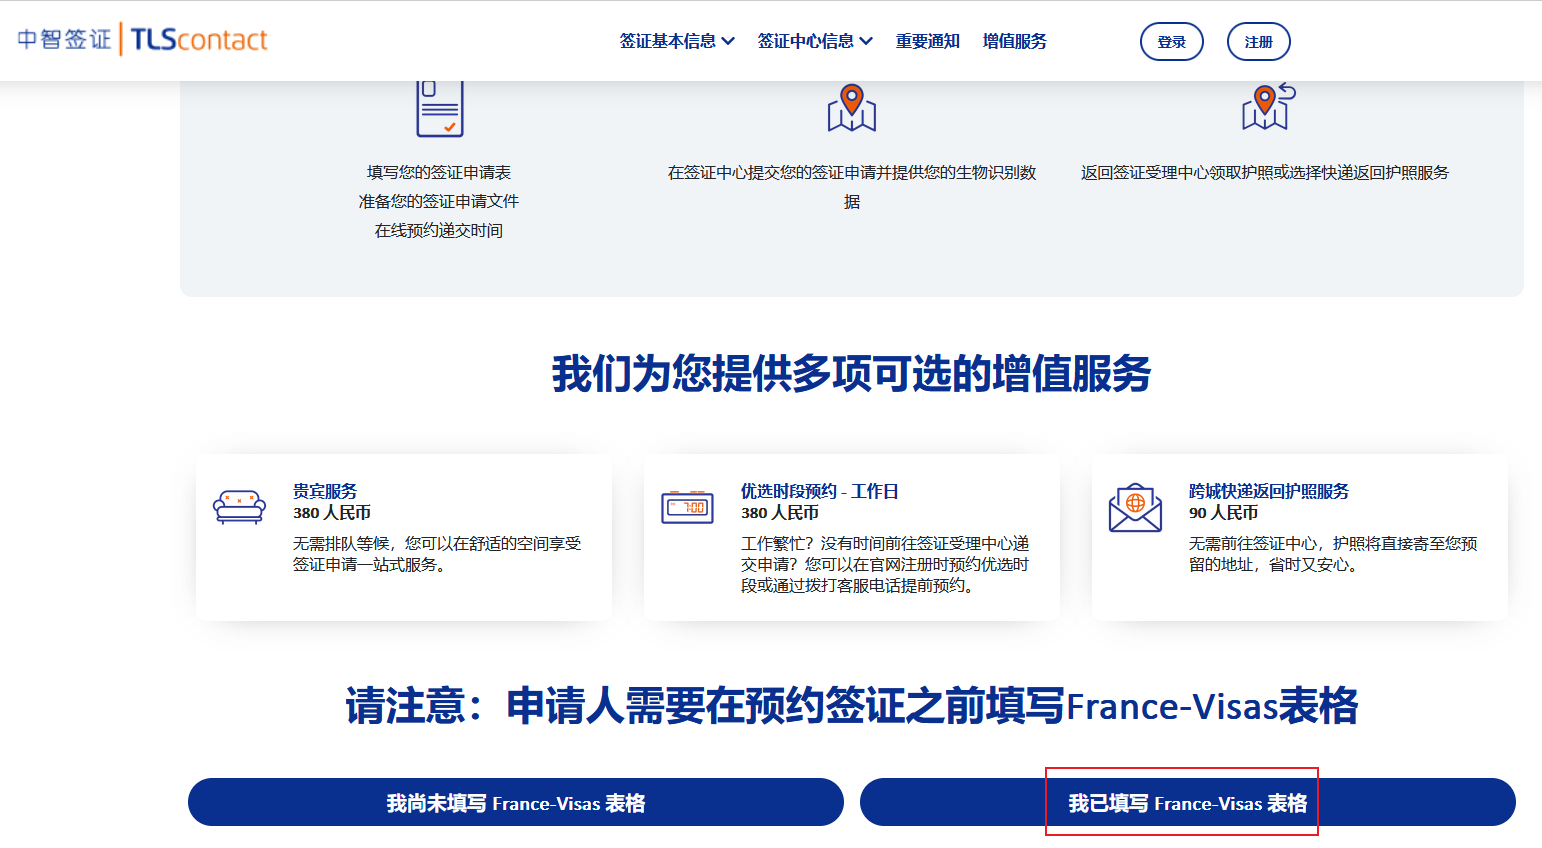
Task: Select the envelope icon for 跨城快递返回护照服务
Action: tap(1135, 509)
